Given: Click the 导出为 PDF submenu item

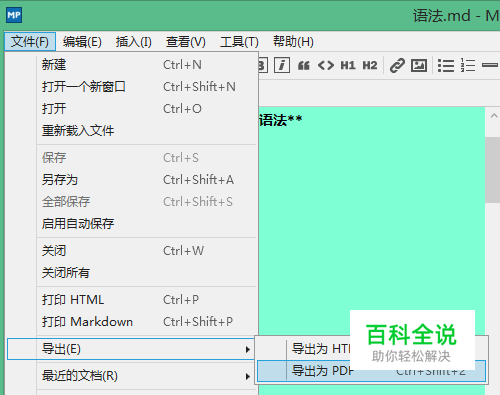Looking at the screenshot, I should pos(371,371).
